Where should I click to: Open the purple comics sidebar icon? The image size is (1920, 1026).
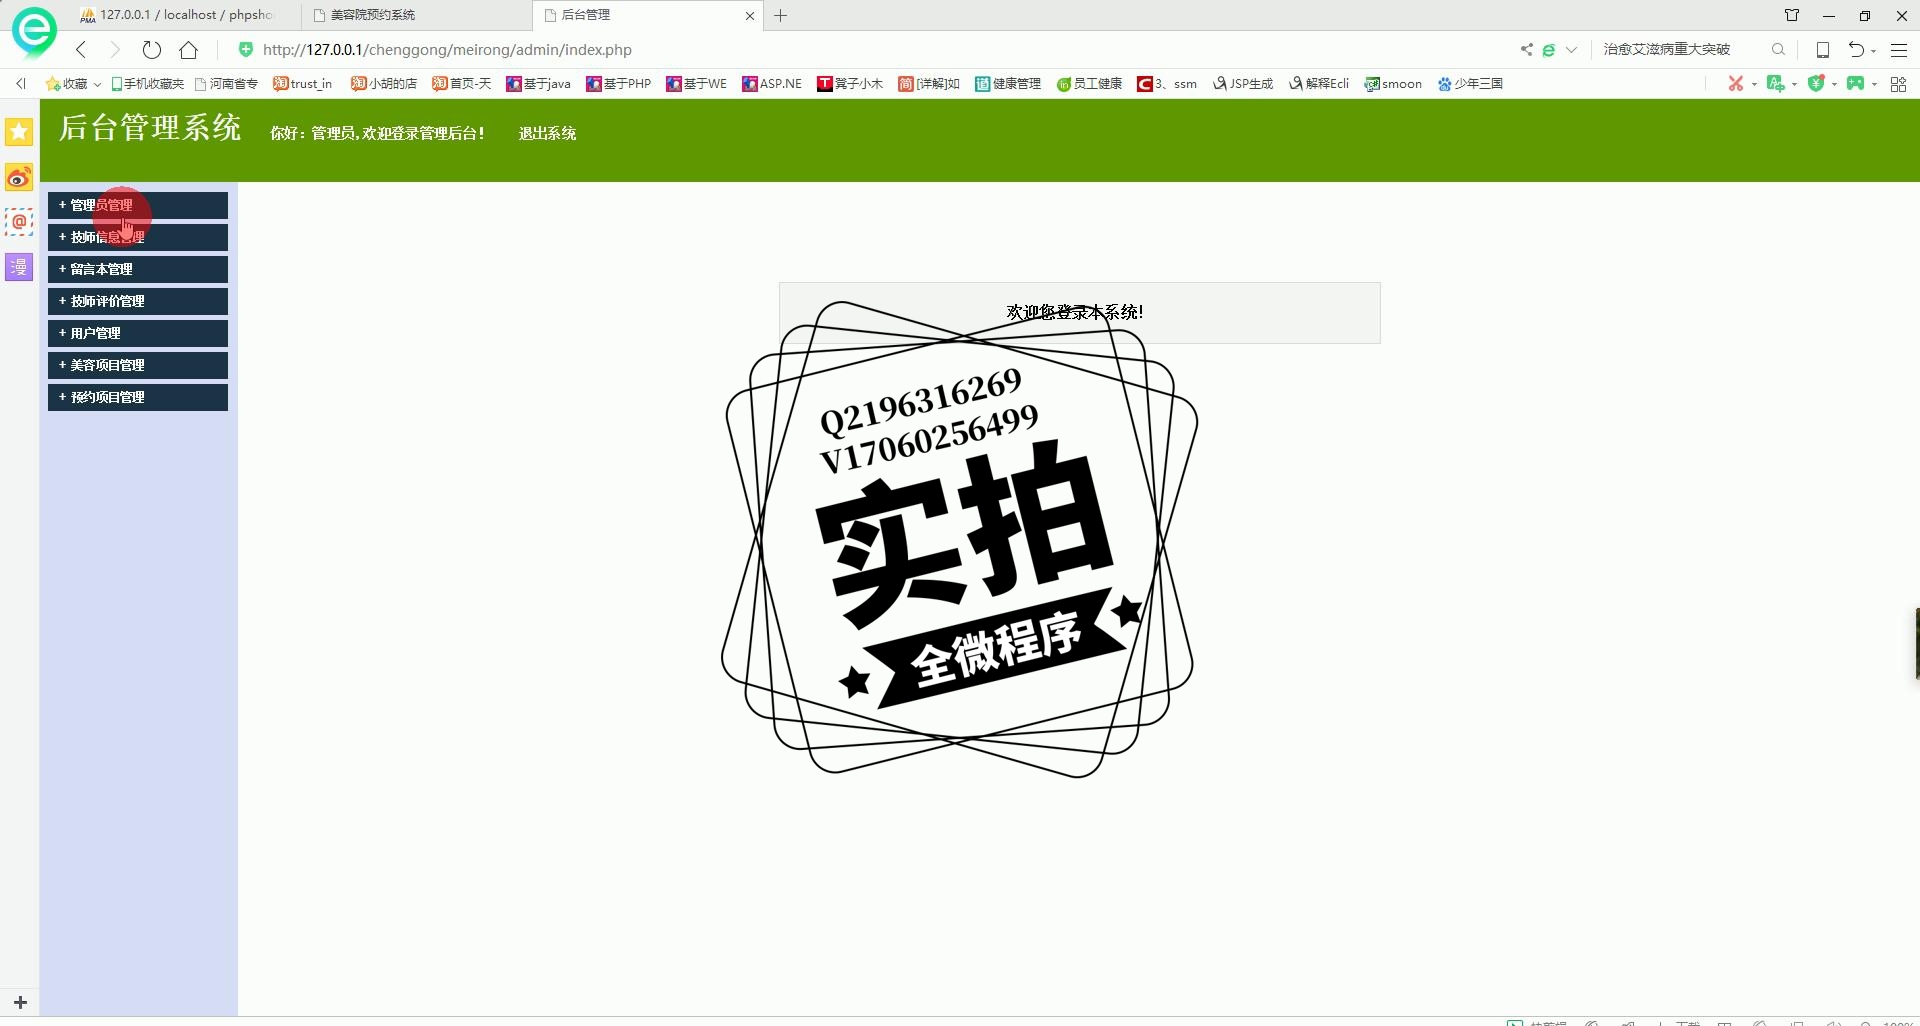tap(19, 267)
